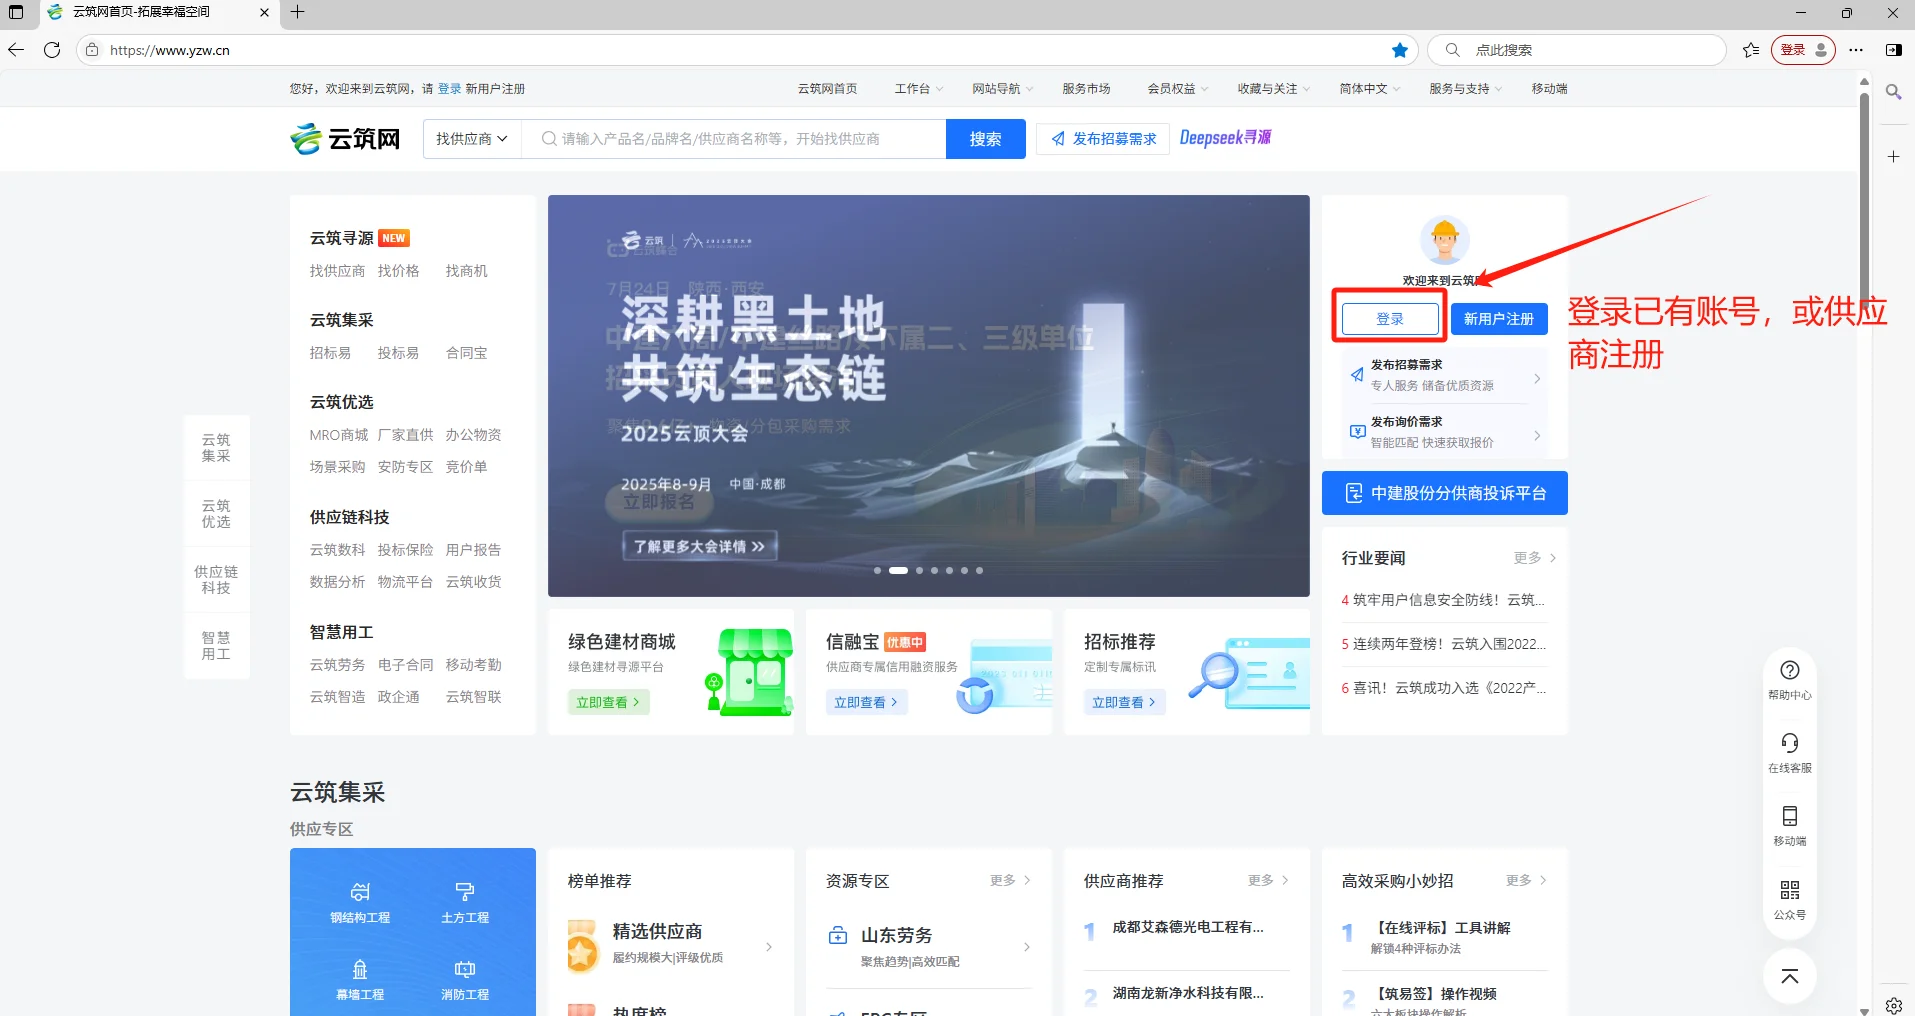
Task: Bookmark the page with the star icon
Action: pos(1399,50)
